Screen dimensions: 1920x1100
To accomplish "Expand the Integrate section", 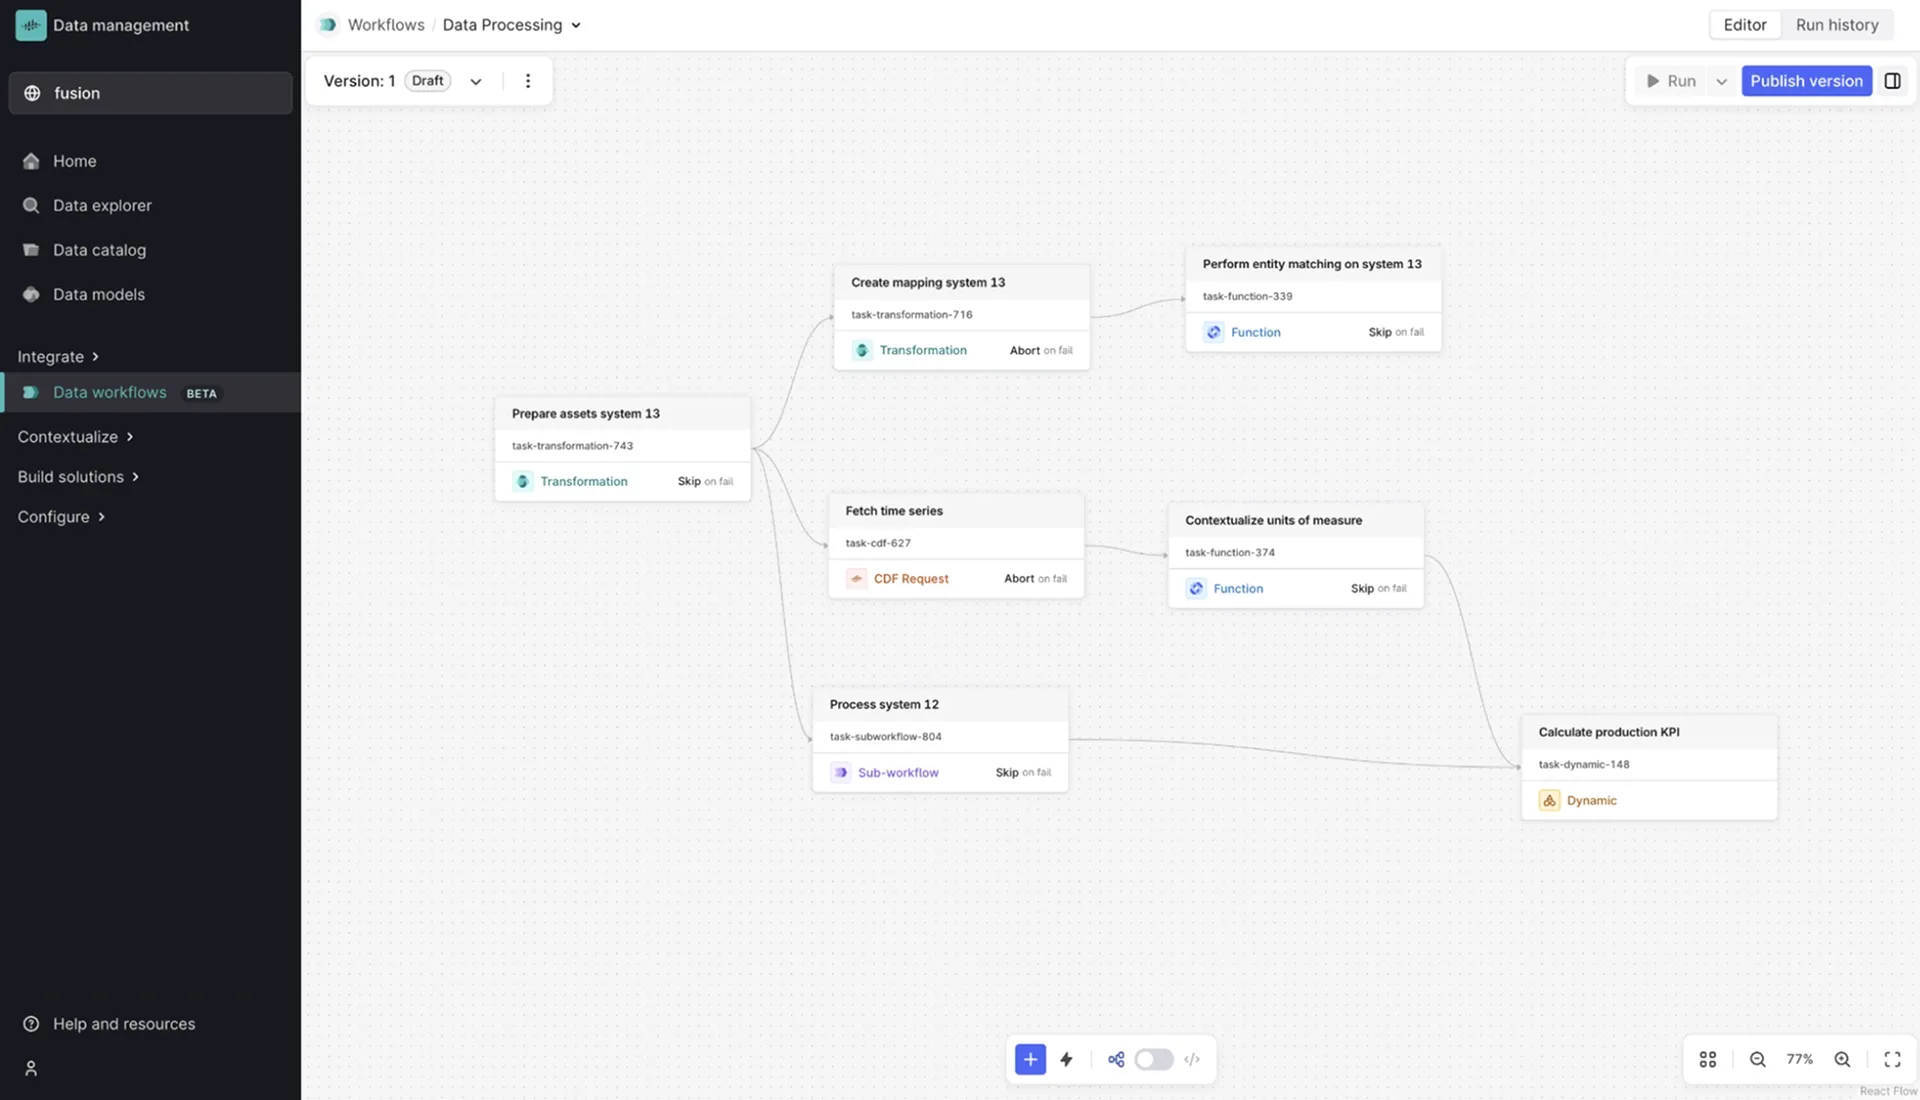I will click(x=58, y=357).
